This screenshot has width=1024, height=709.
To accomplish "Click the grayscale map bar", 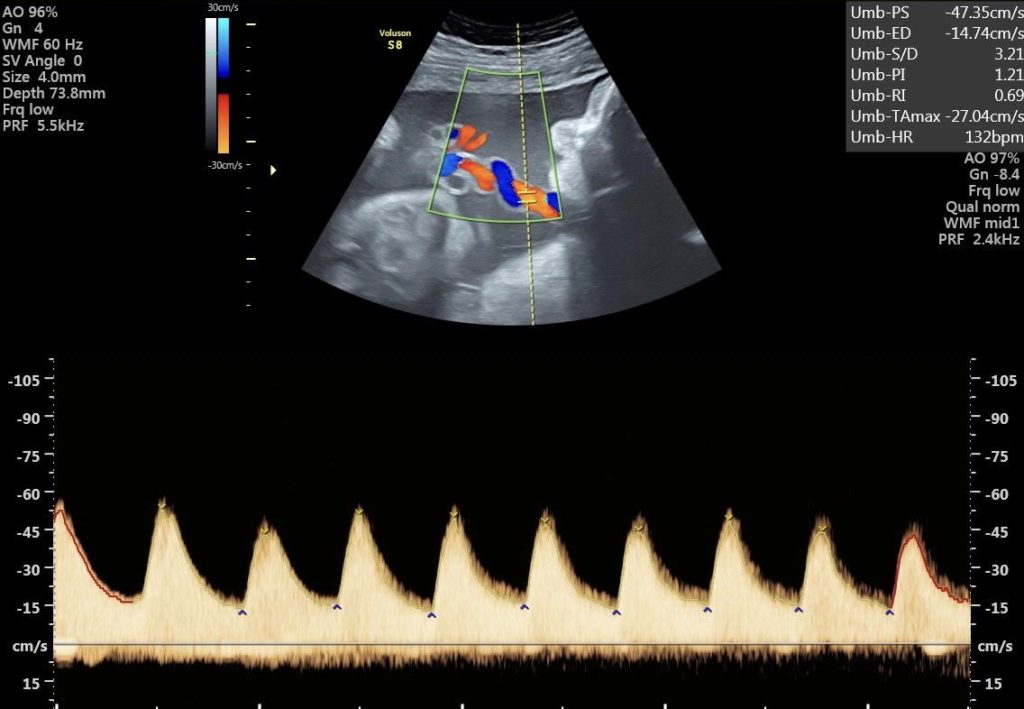I will [210, 85].
